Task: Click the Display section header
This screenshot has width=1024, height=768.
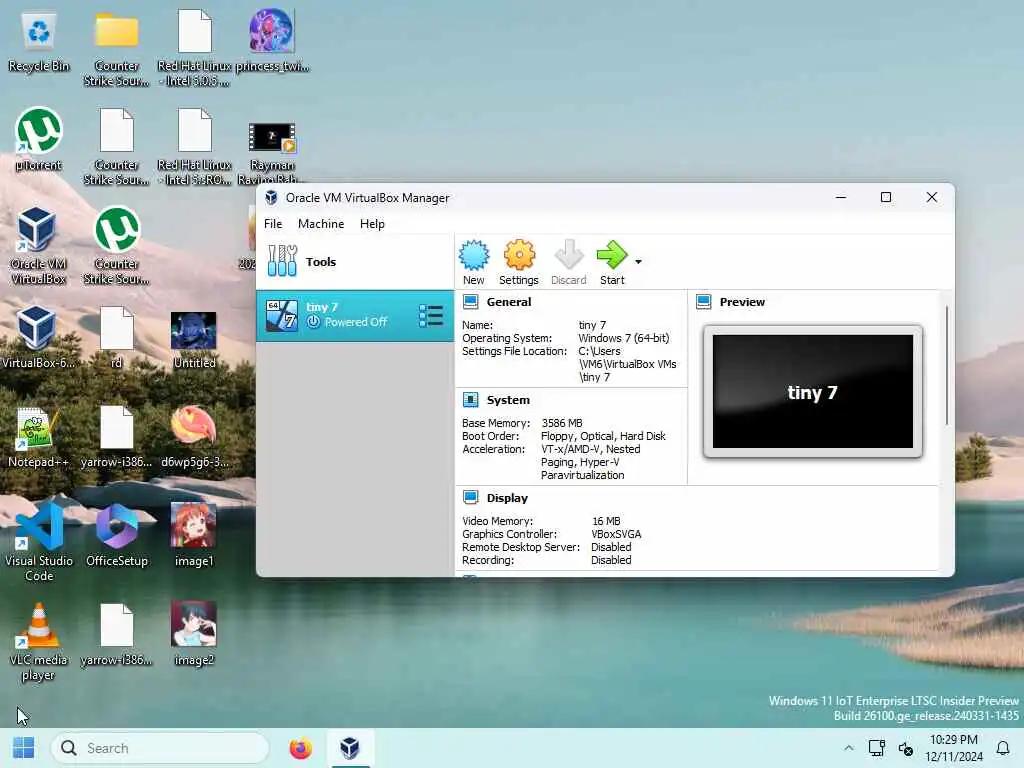Action: 507,498
